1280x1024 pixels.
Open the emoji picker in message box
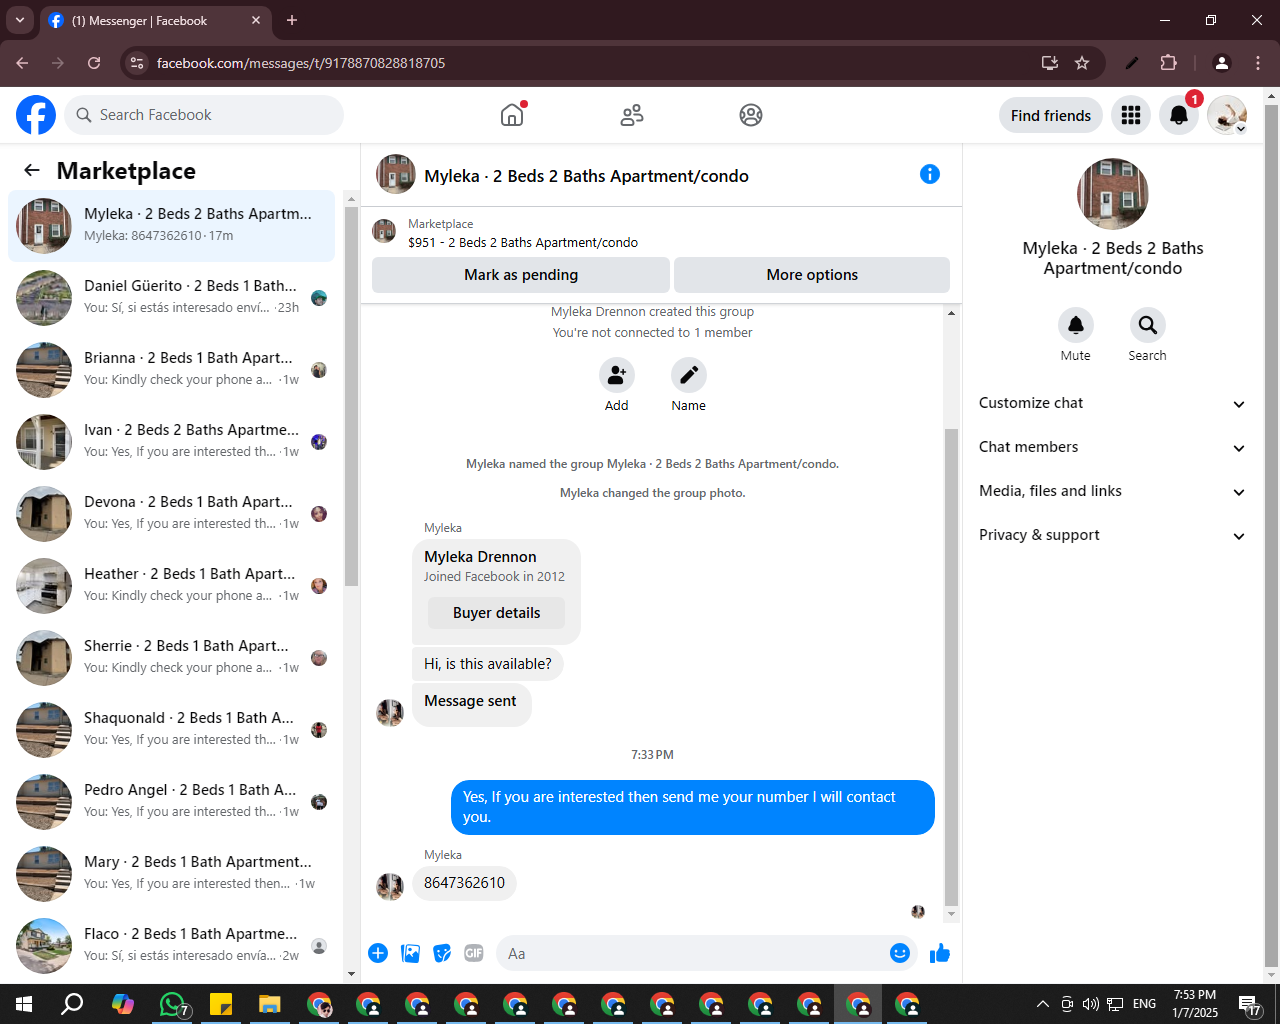[x=900, y=953]
